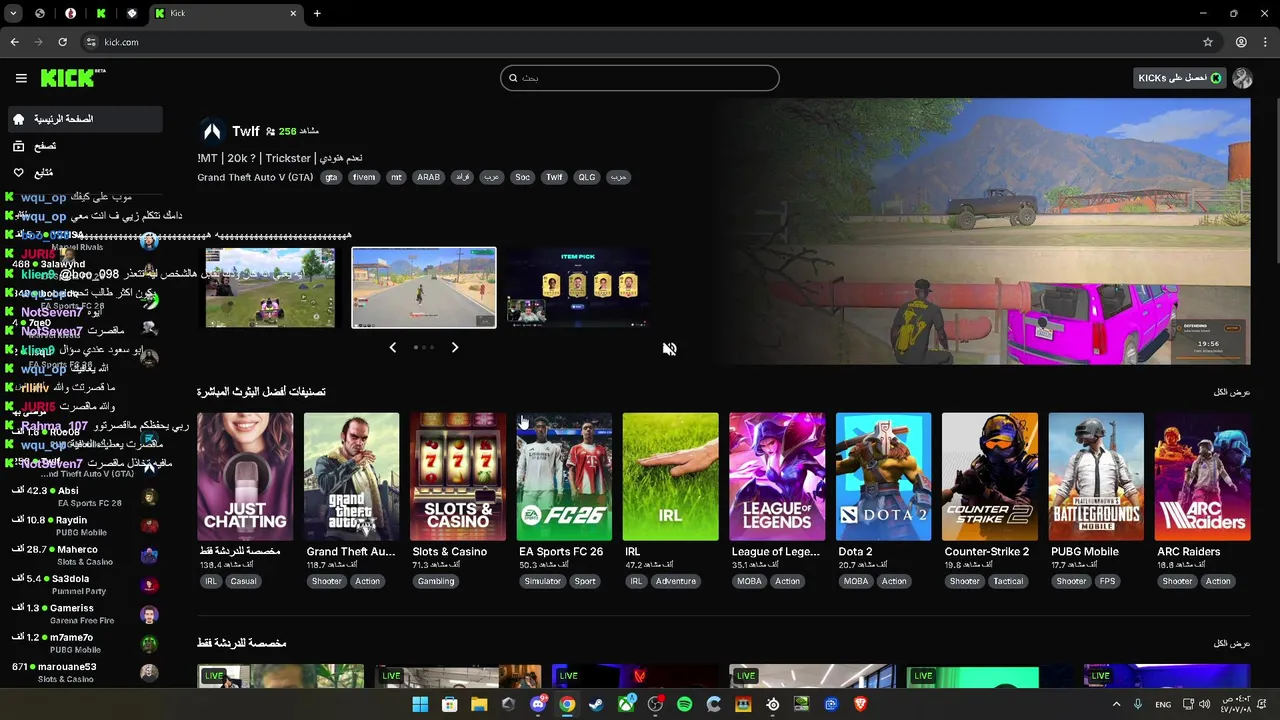
Task: Open the EA Sports FC 26 card
Action: point(564,477)
